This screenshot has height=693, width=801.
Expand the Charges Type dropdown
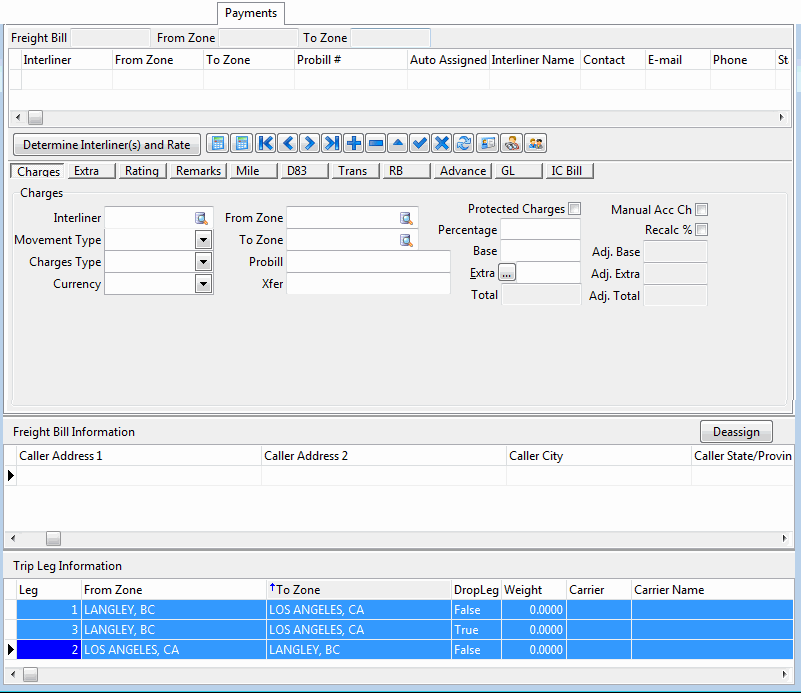tap(204, 262)
